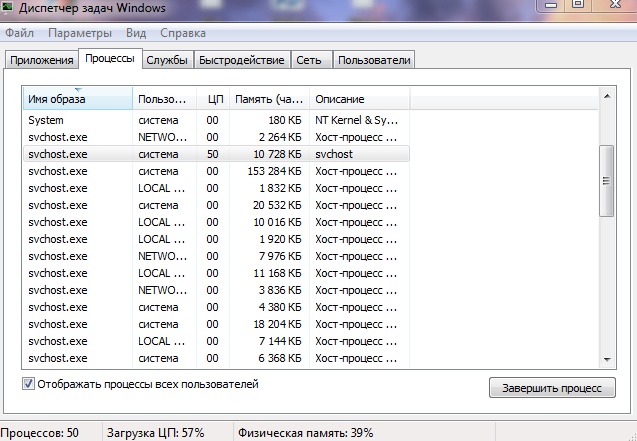Click the scrollbar down arrow

coord(607,359)
